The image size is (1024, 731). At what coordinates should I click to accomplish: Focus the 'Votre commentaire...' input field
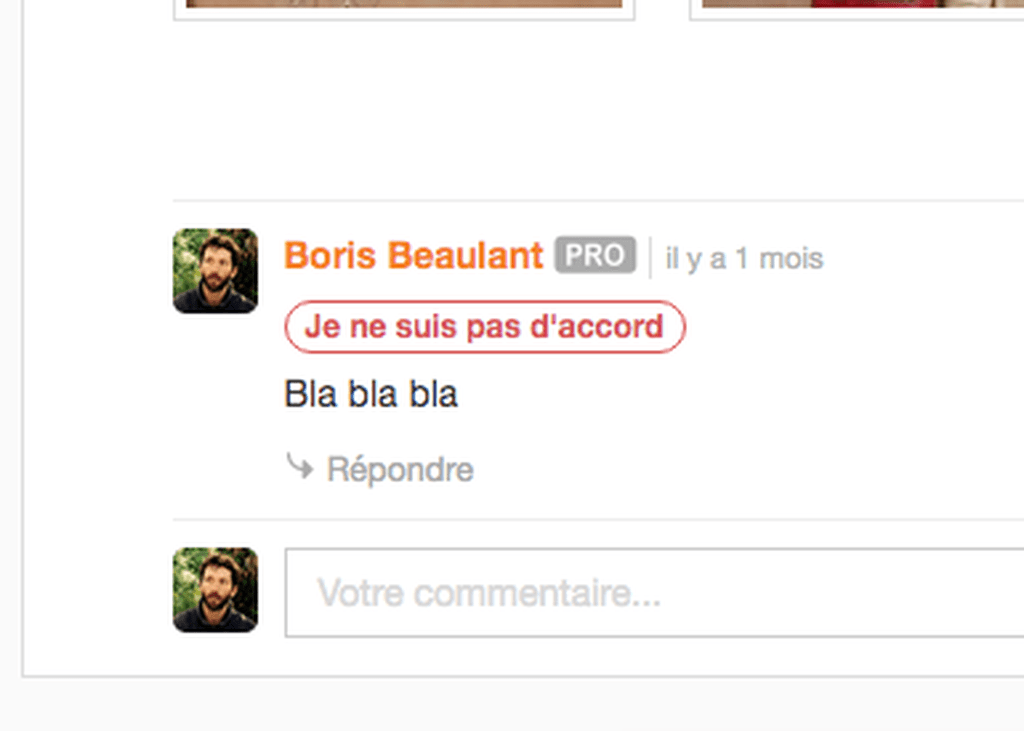click(x=654, y=593)
